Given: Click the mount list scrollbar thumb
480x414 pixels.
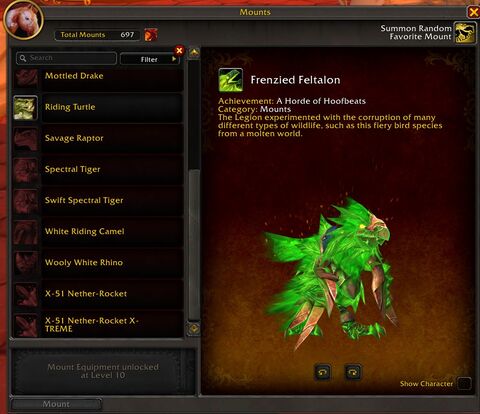Looking at the screenshot, I should point(194,245).
